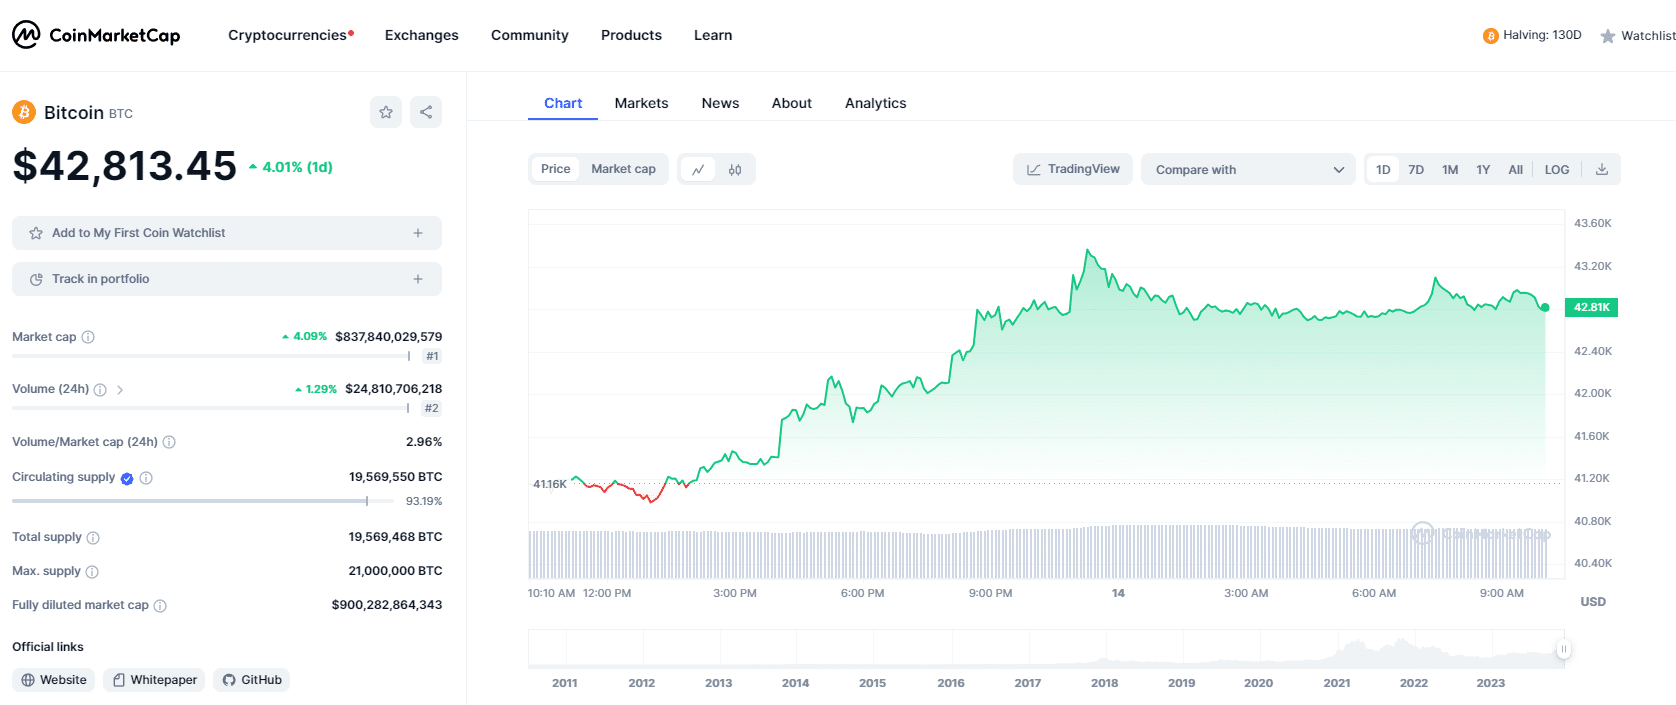The image size is (1676, 705).
Task: Click Circulating supply info icon
Action: pyautogui.click(x=146, y=478)
